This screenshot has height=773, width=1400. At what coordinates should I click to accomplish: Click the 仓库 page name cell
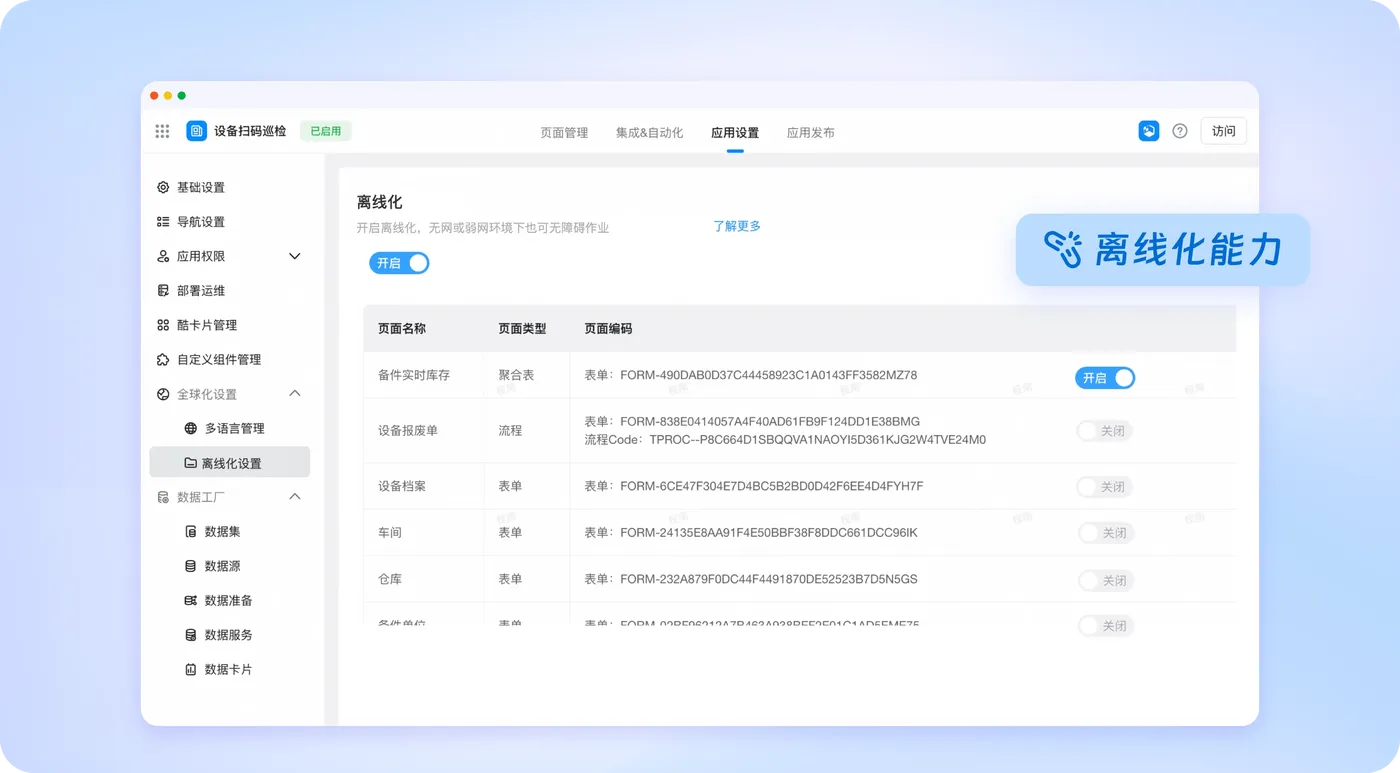(x=390, y=579)
